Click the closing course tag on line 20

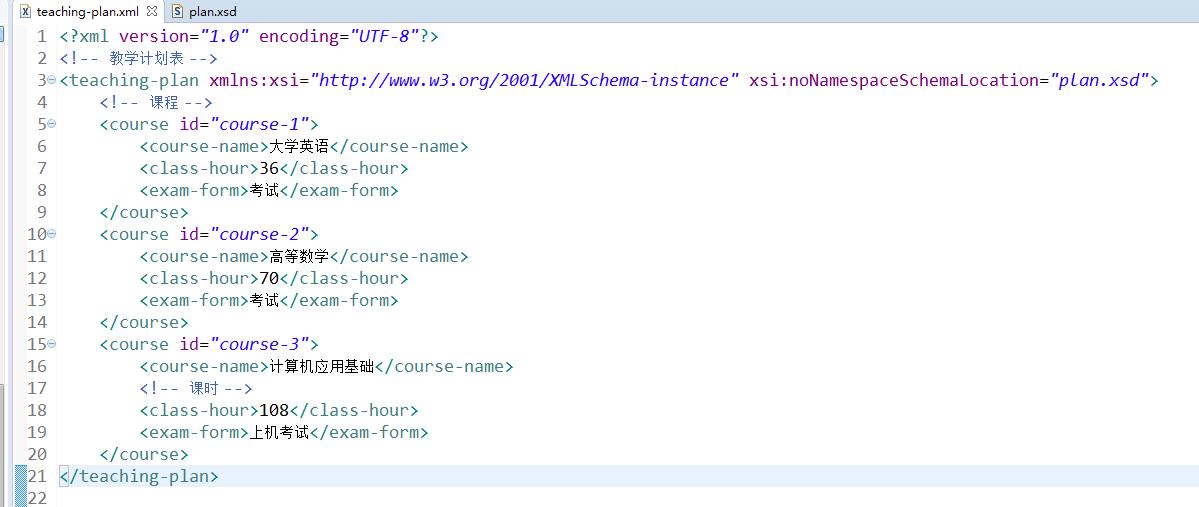(x=144, y=455)
